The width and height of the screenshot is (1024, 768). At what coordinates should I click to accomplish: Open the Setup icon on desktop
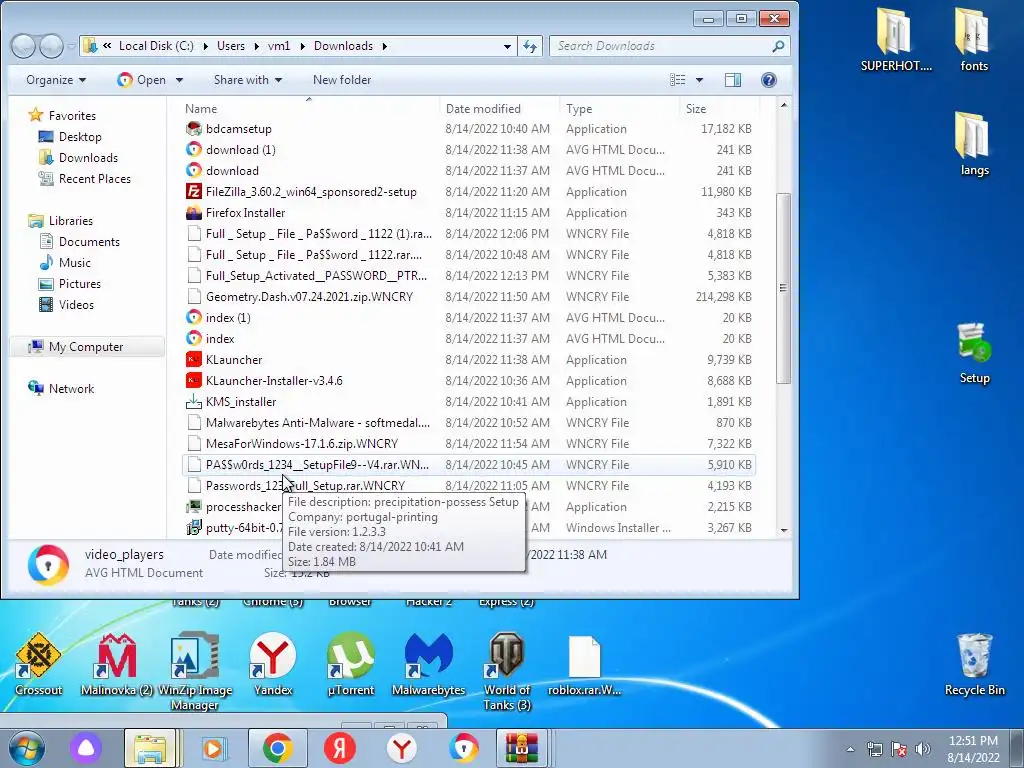(974, 353)
